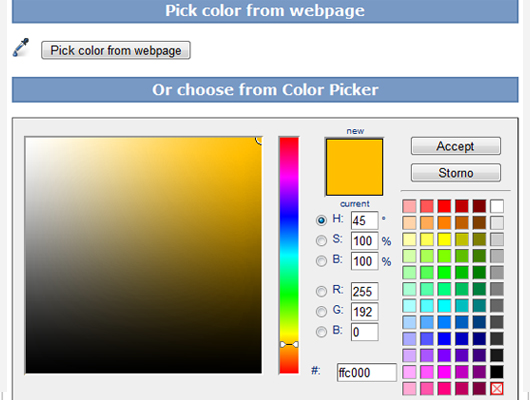Choose the pure yellow palette swatch
This screenshot has width=530, height=400.
[444, 239]
